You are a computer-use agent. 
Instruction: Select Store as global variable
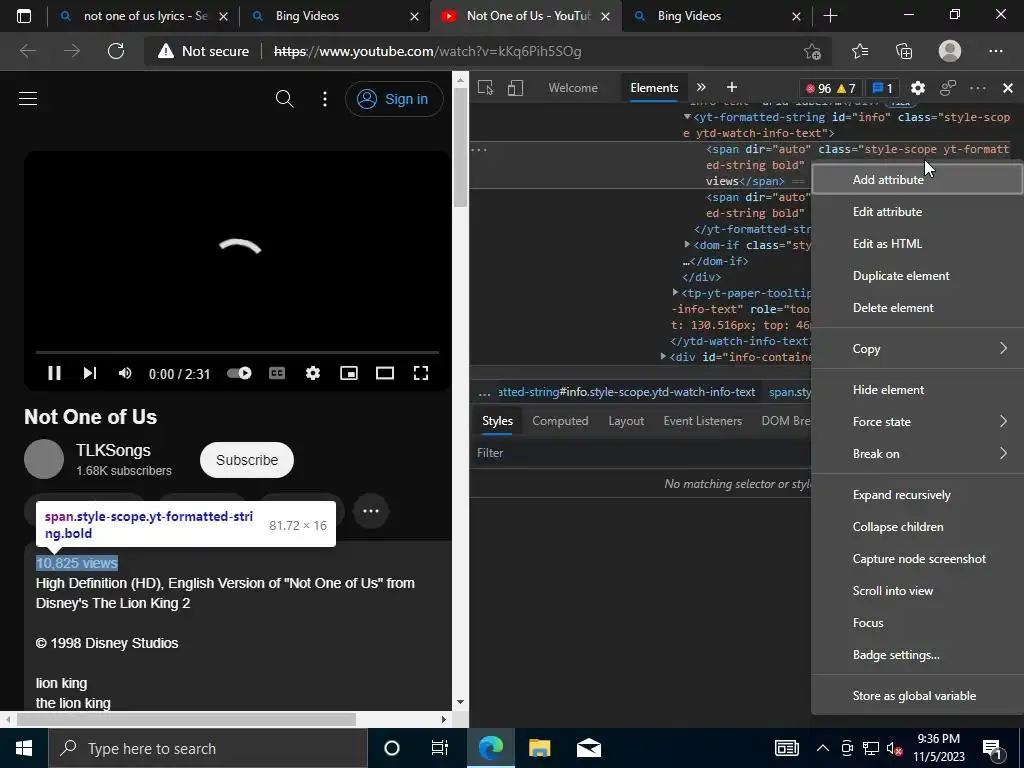tap(917, 696)
